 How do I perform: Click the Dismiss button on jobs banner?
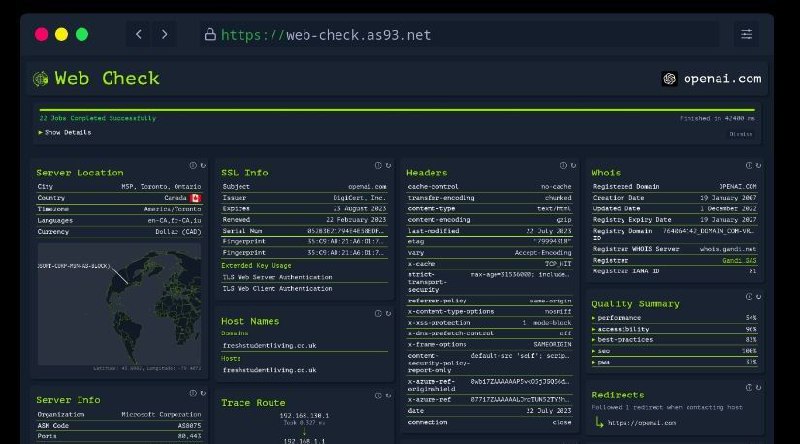pos(740,133)
